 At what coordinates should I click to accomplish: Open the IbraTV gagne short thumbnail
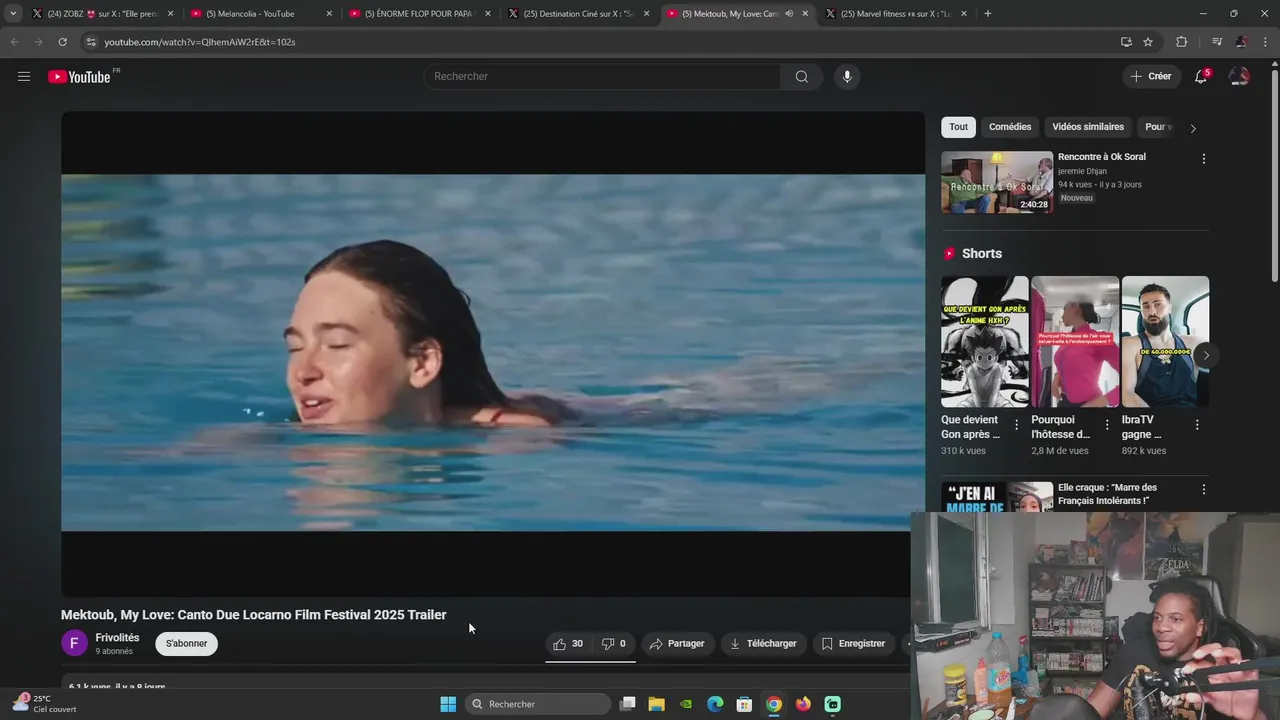pos(1165,341)
